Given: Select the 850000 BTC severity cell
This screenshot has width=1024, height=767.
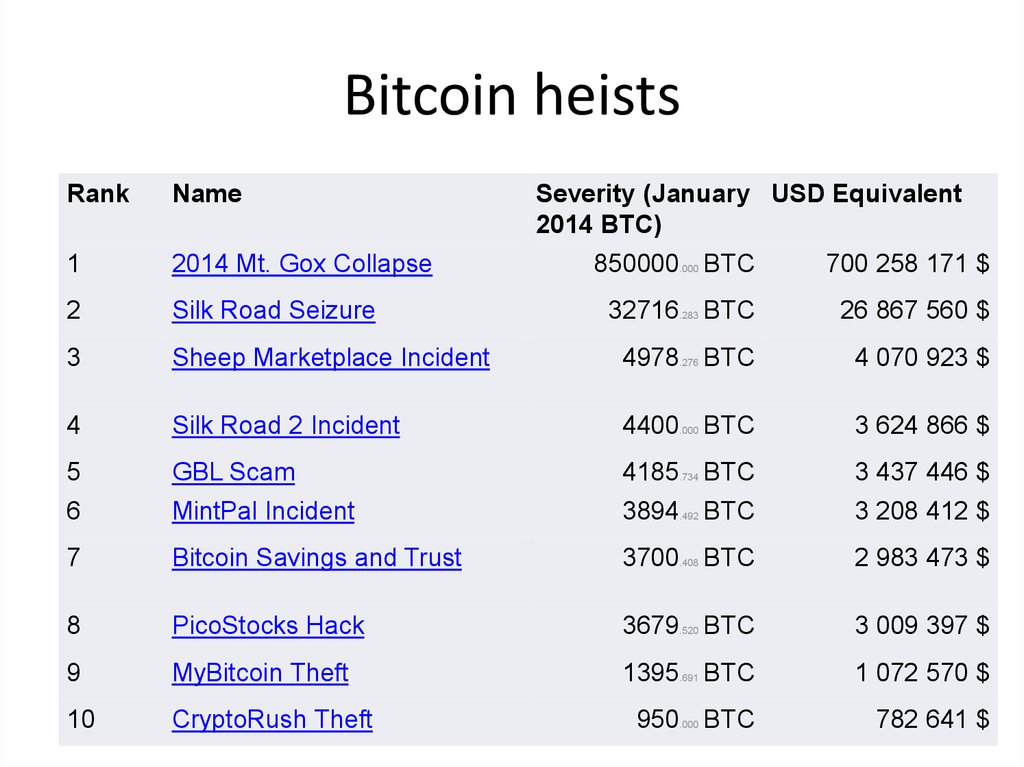Looking at the screenshot, I should point(674,264).
